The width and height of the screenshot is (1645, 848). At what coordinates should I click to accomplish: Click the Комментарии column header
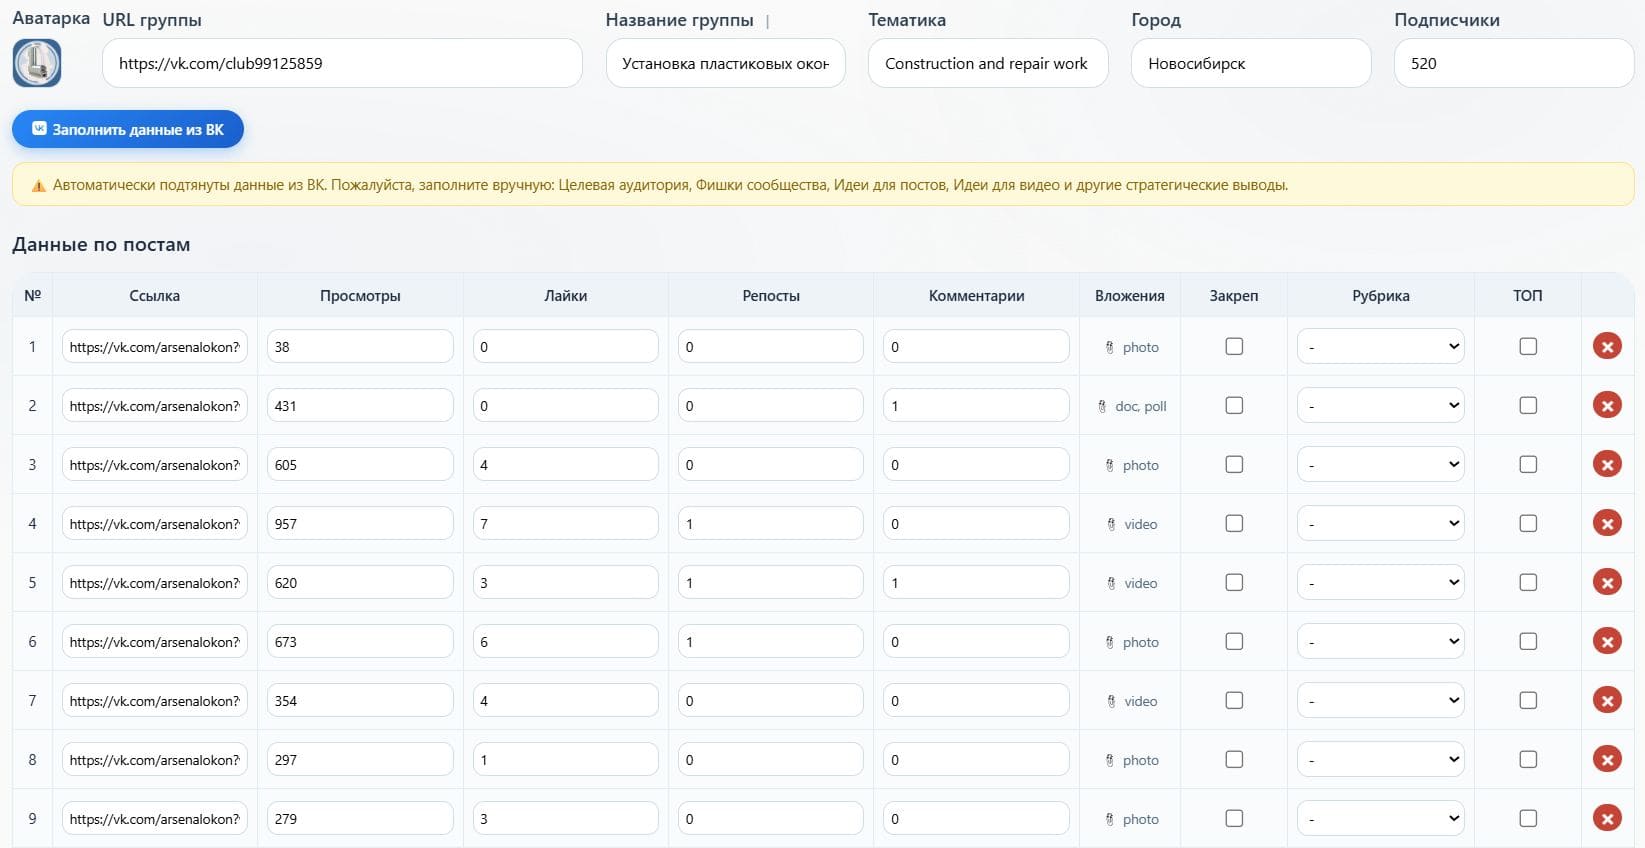point(976,296)
